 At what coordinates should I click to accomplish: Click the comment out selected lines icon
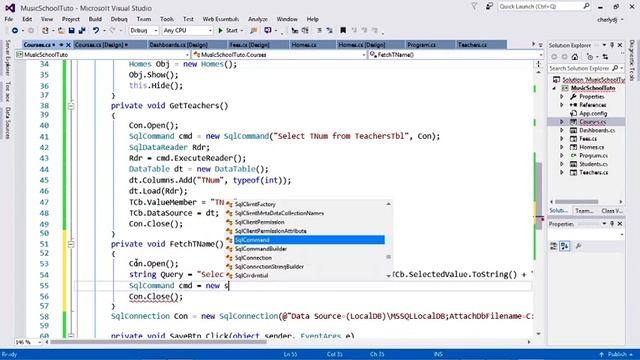pos(319,31)
